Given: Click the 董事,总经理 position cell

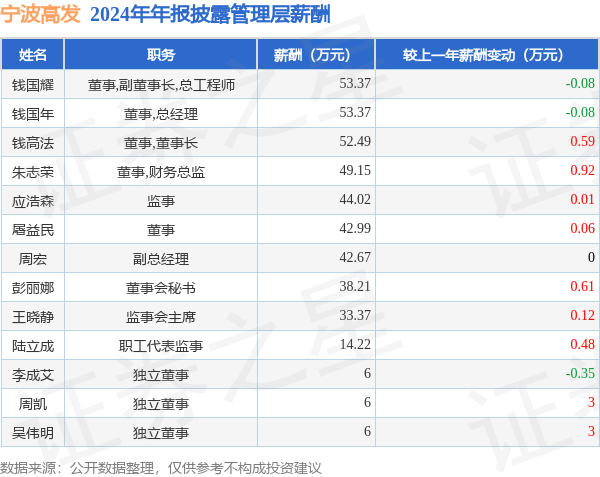Looking at the screenshot, I should click(161, 114).
